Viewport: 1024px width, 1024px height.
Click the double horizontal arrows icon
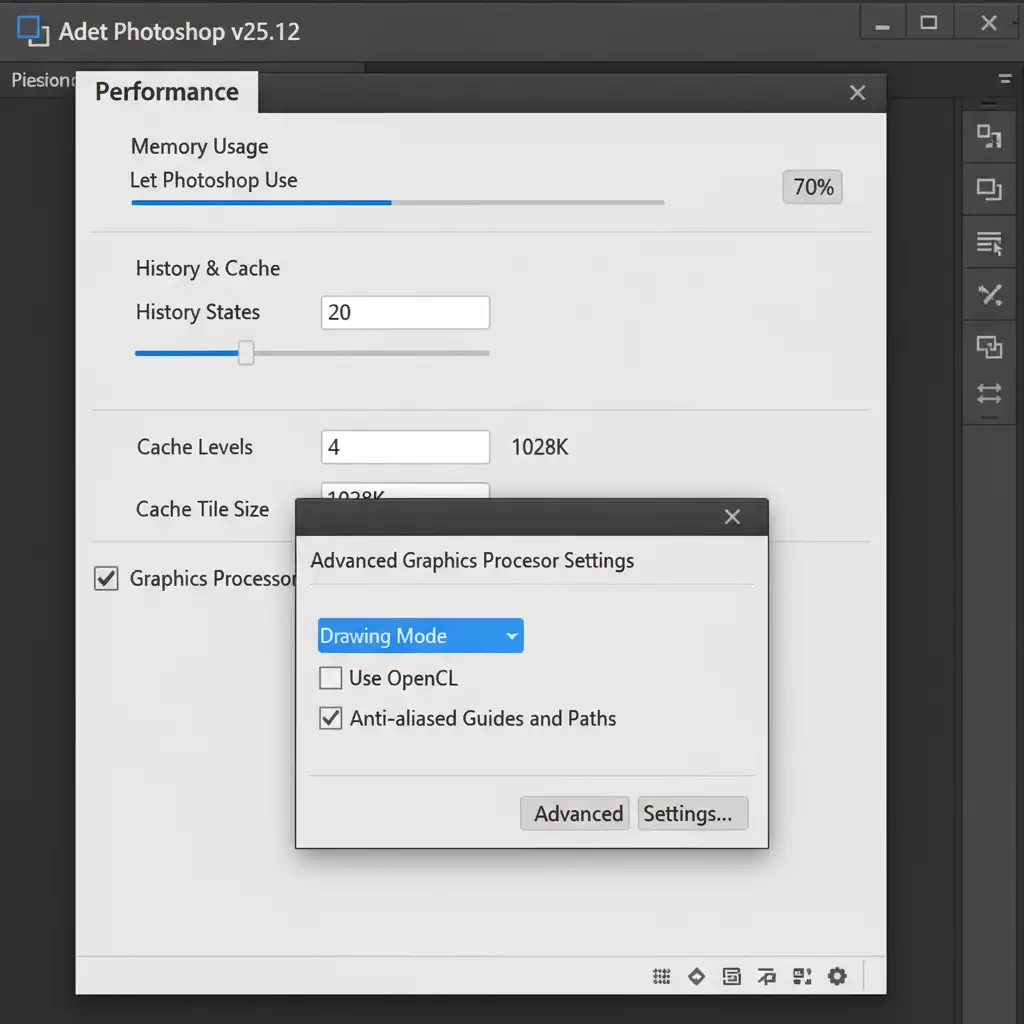(x=989, y=393)
